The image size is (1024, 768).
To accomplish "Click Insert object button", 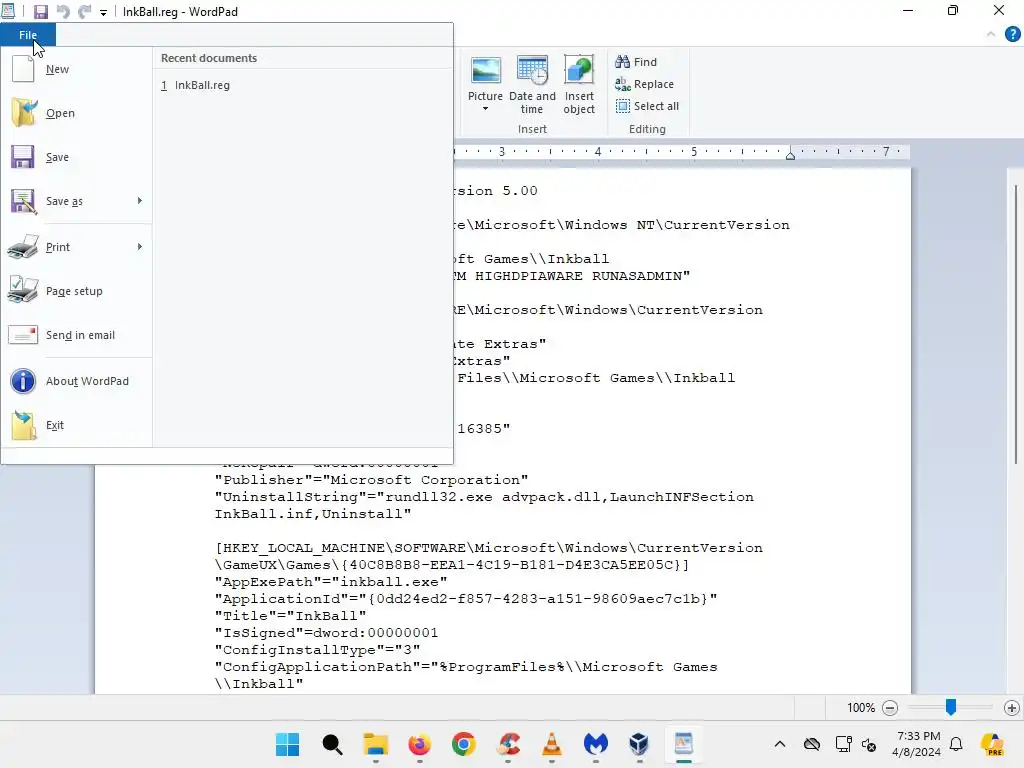I will (x=579, y=85).
